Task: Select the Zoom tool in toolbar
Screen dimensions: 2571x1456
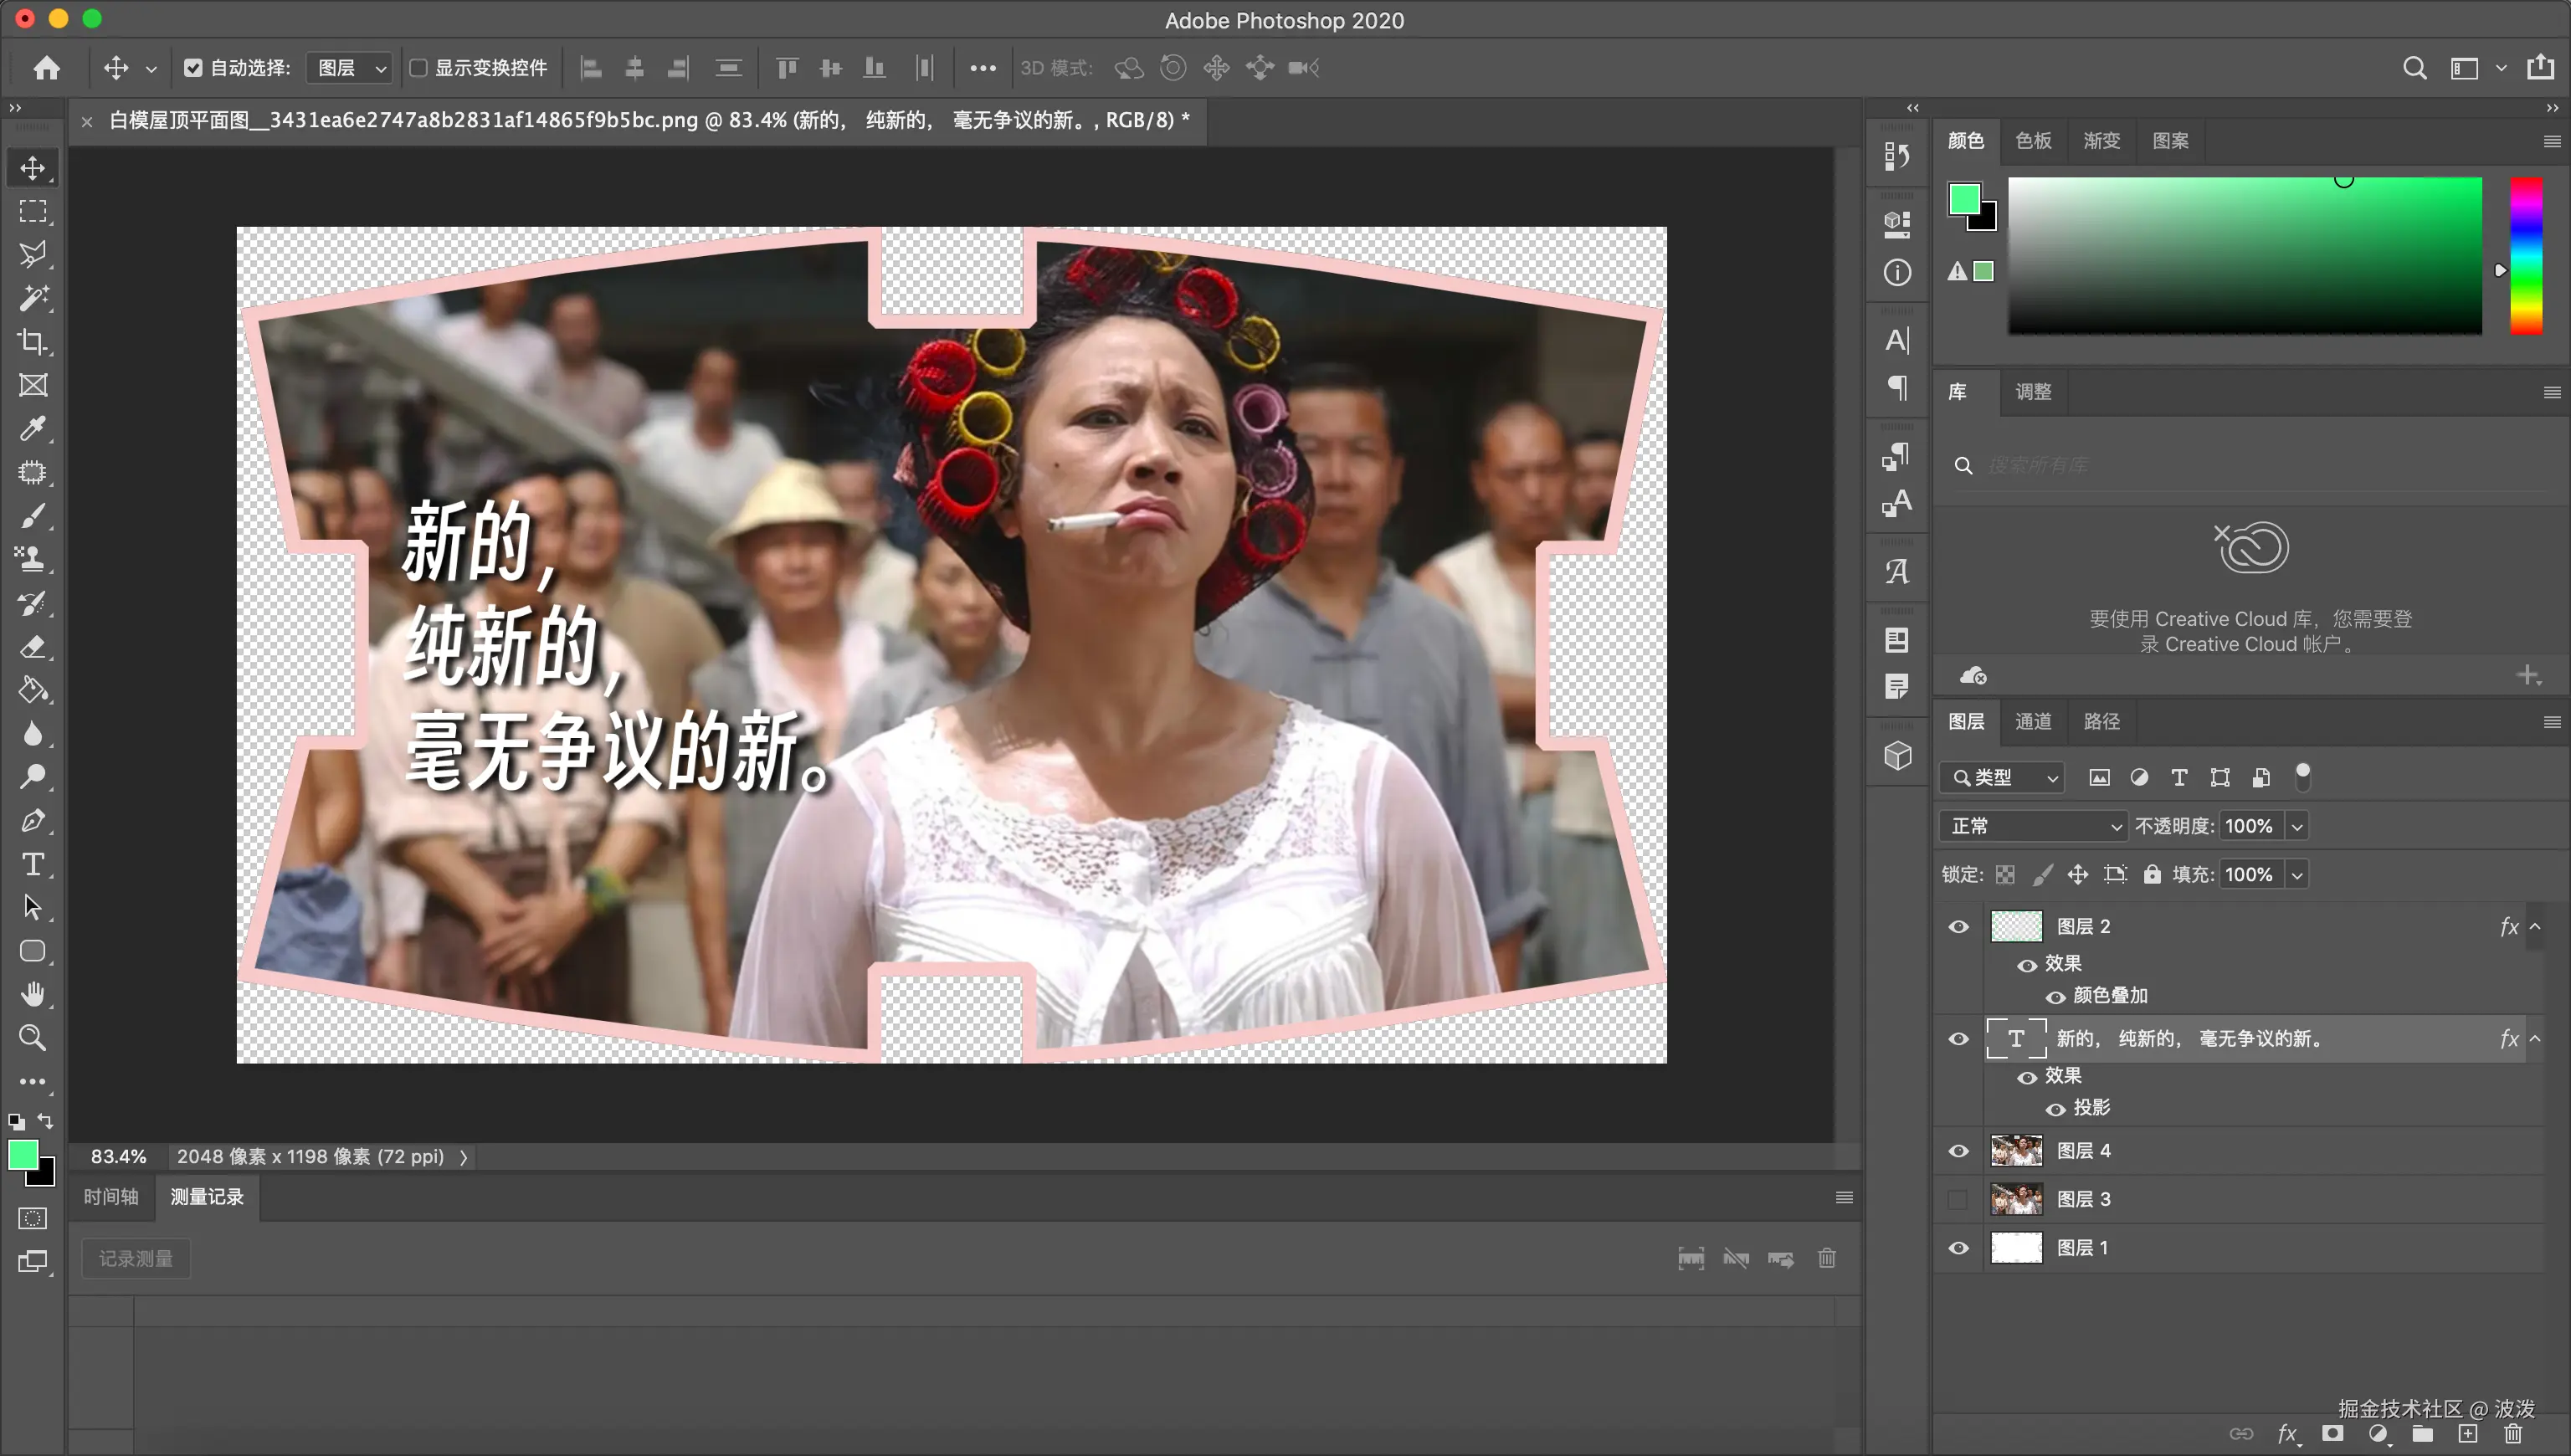Action: [x=32, y=1037]
